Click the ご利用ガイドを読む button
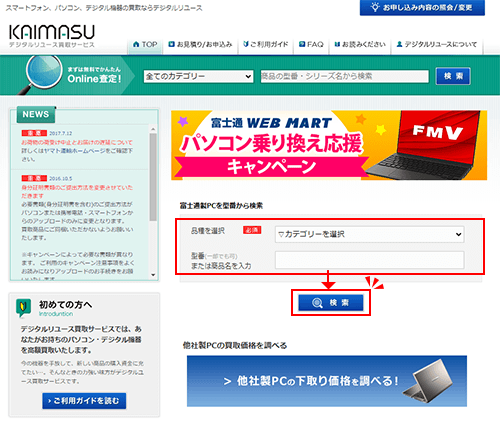The width and height of the screenshot is (500, 425). pyautogui.click(x=84, y=401)
